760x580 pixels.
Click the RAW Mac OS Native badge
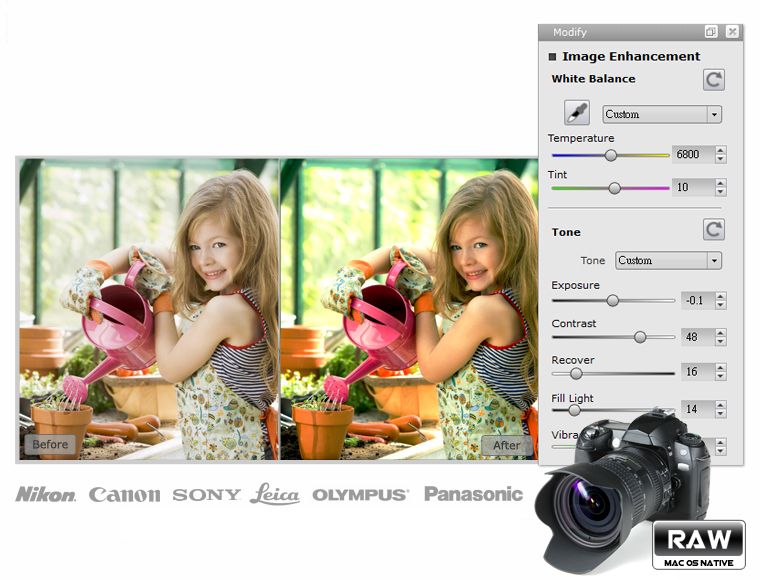coord(698,545)
